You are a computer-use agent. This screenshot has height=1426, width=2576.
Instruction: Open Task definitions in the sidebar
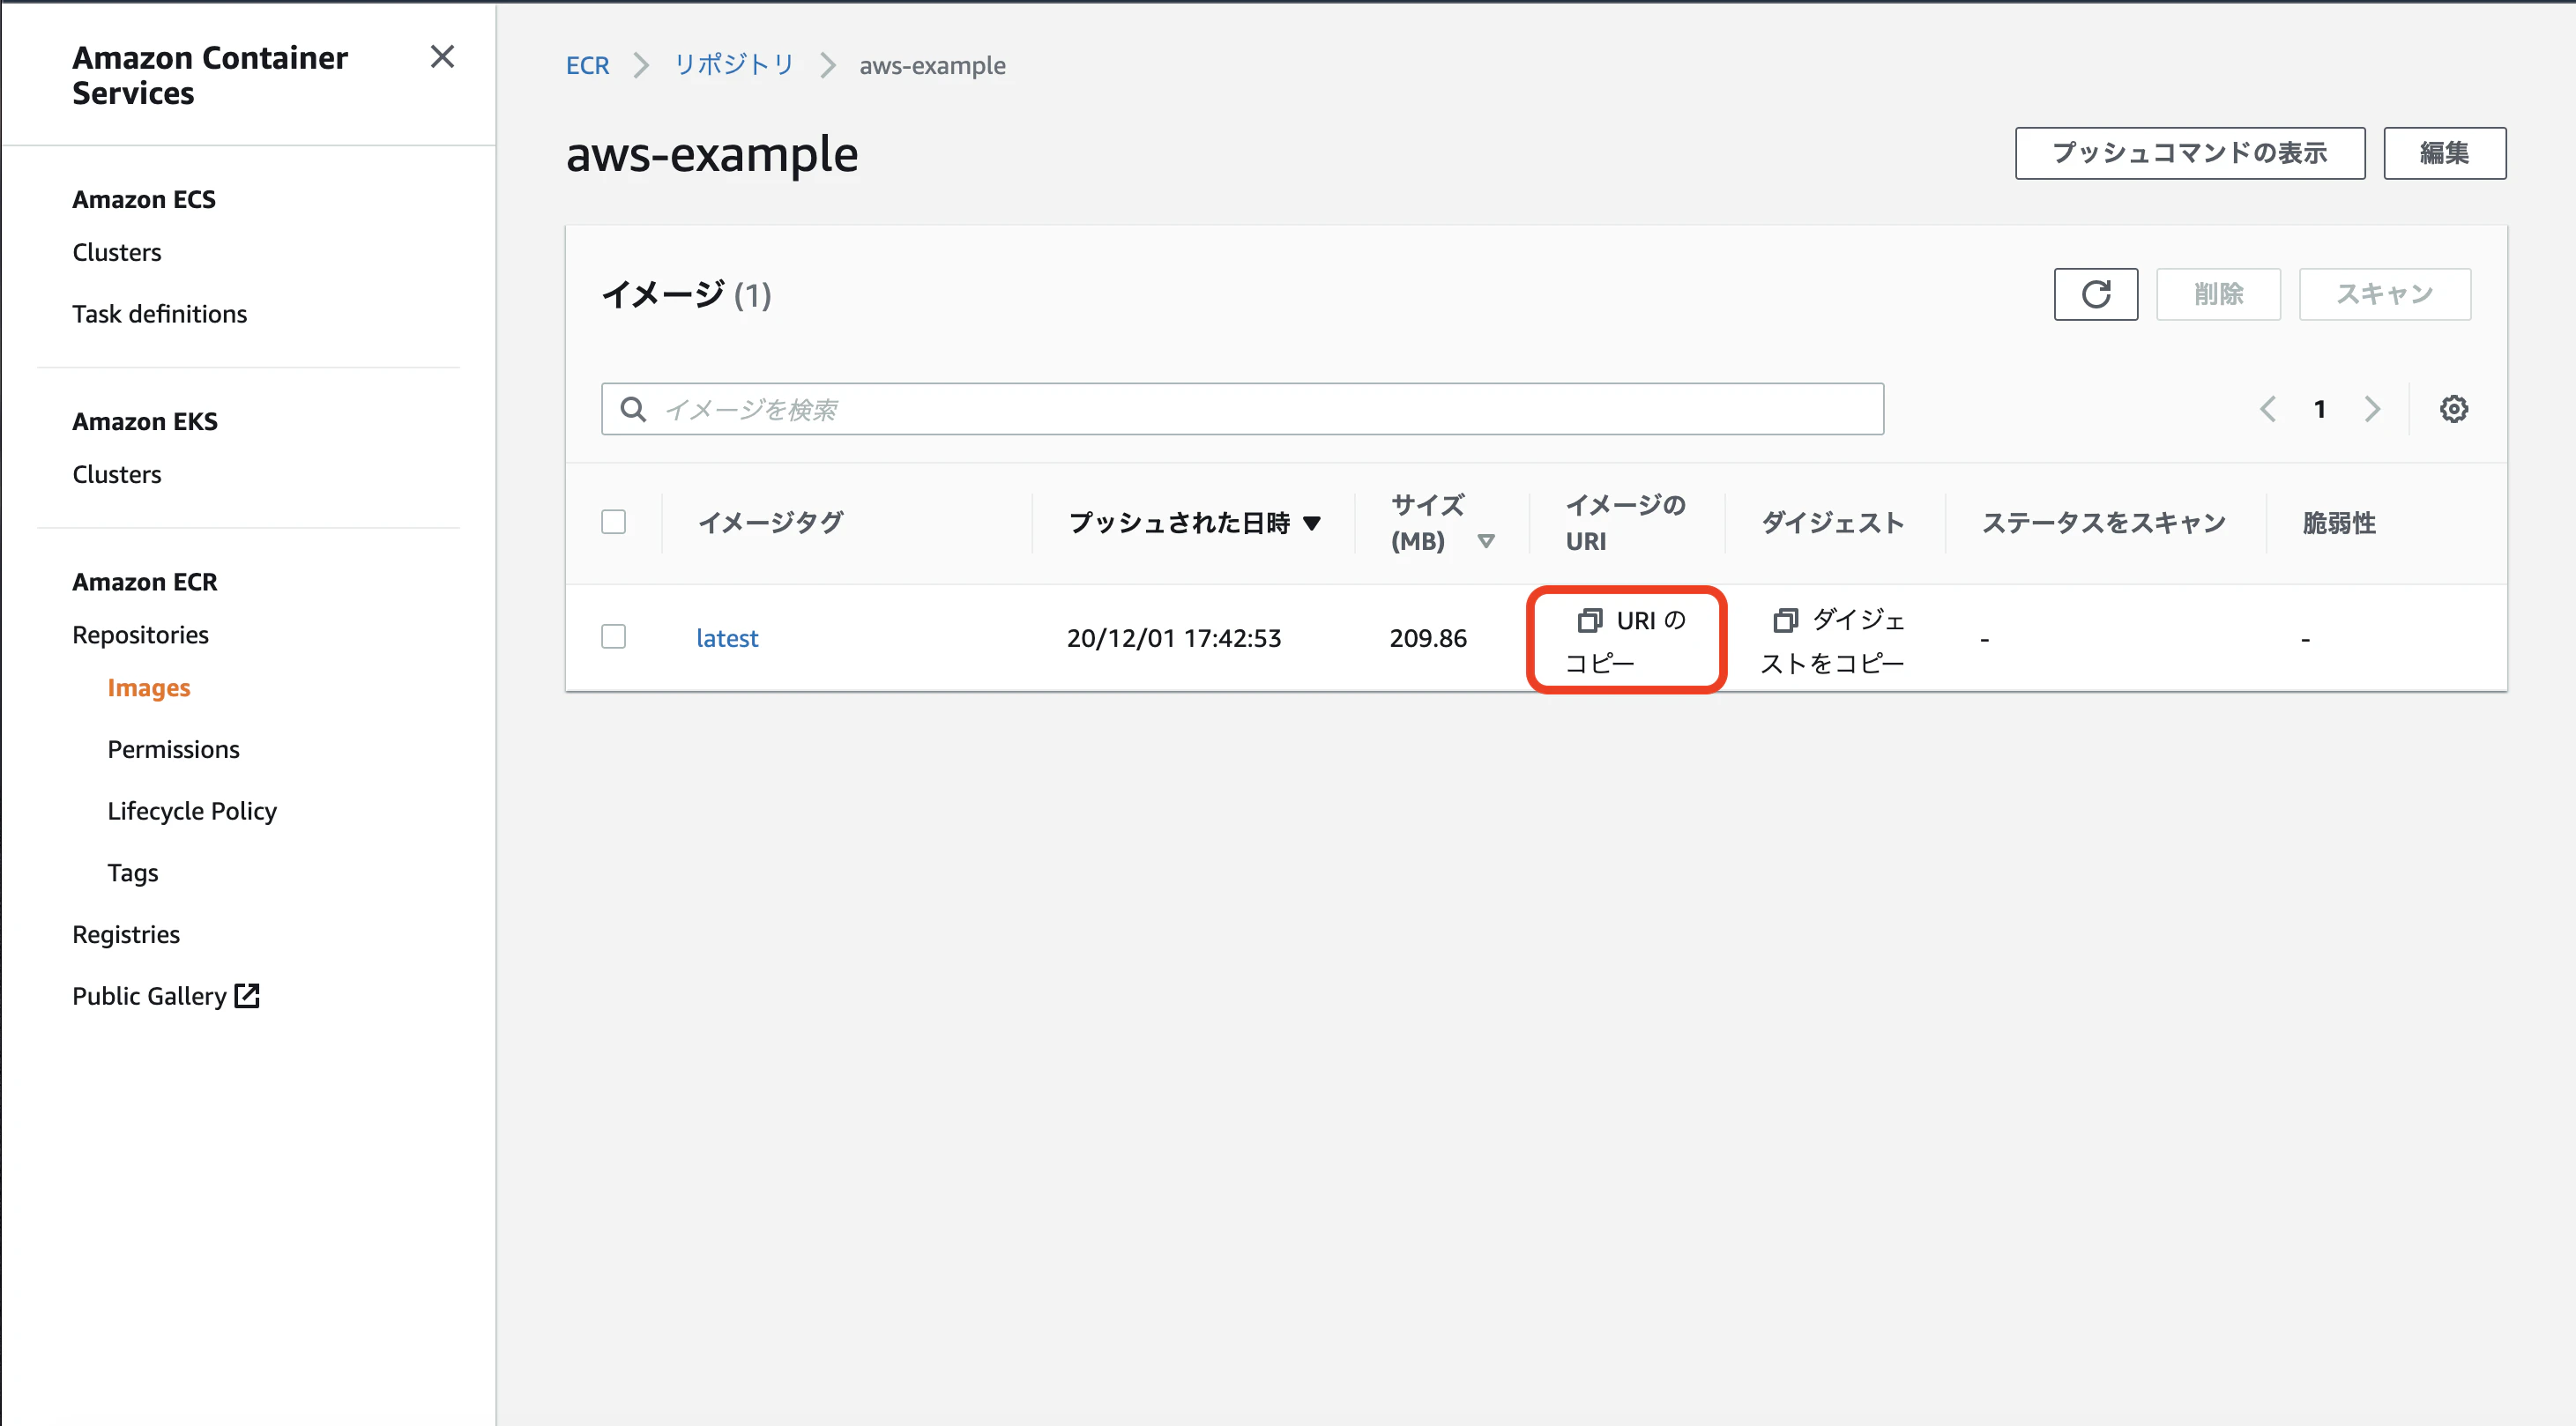pos(159,314)
